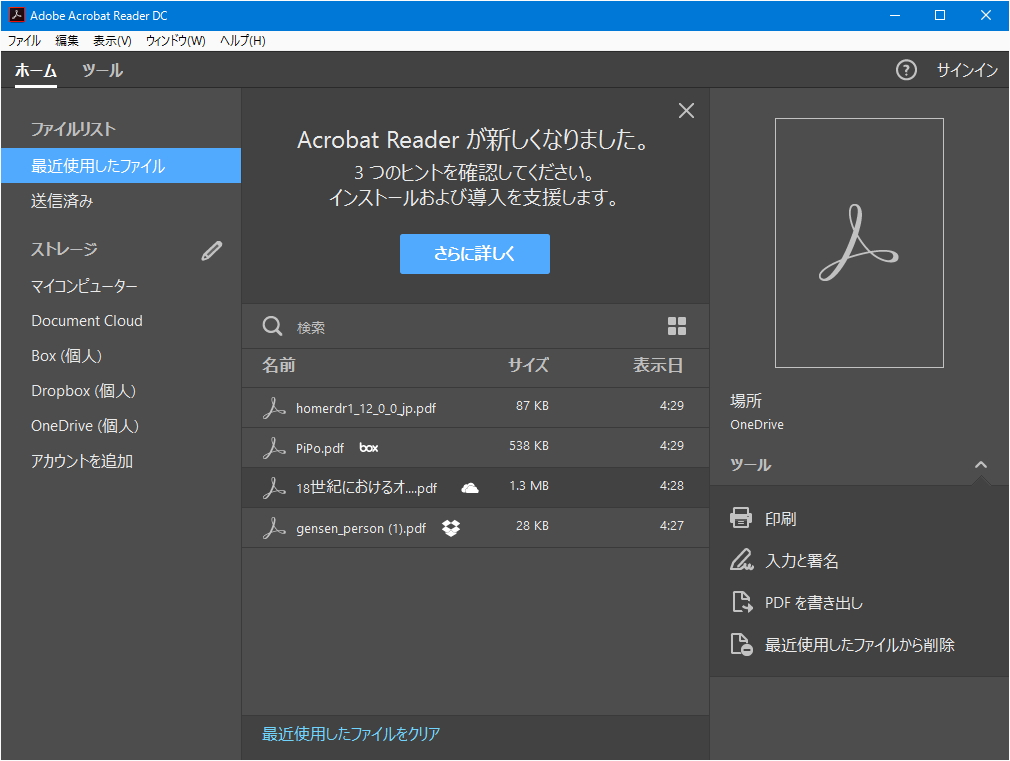The height and width of the screenshot is (761, 1010).
Task: Select the 名前 column to sort files
Action: (278, 366)
